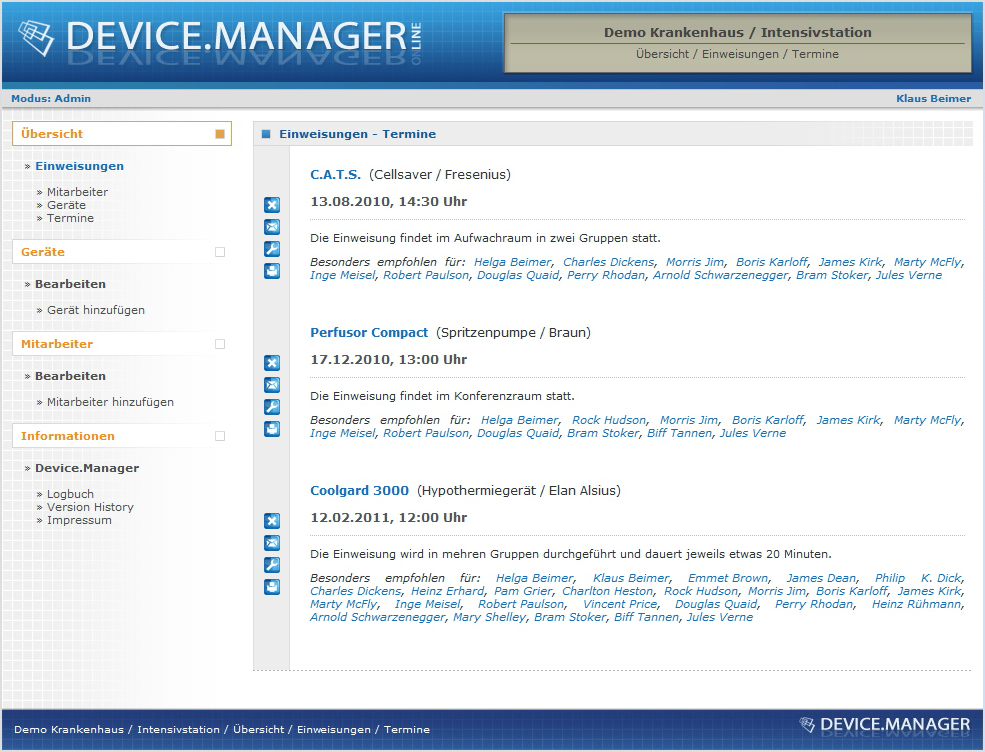This screenshot has height=752, width=985.
Task: Click Modus: Admin label
Action: coord(51,98)
